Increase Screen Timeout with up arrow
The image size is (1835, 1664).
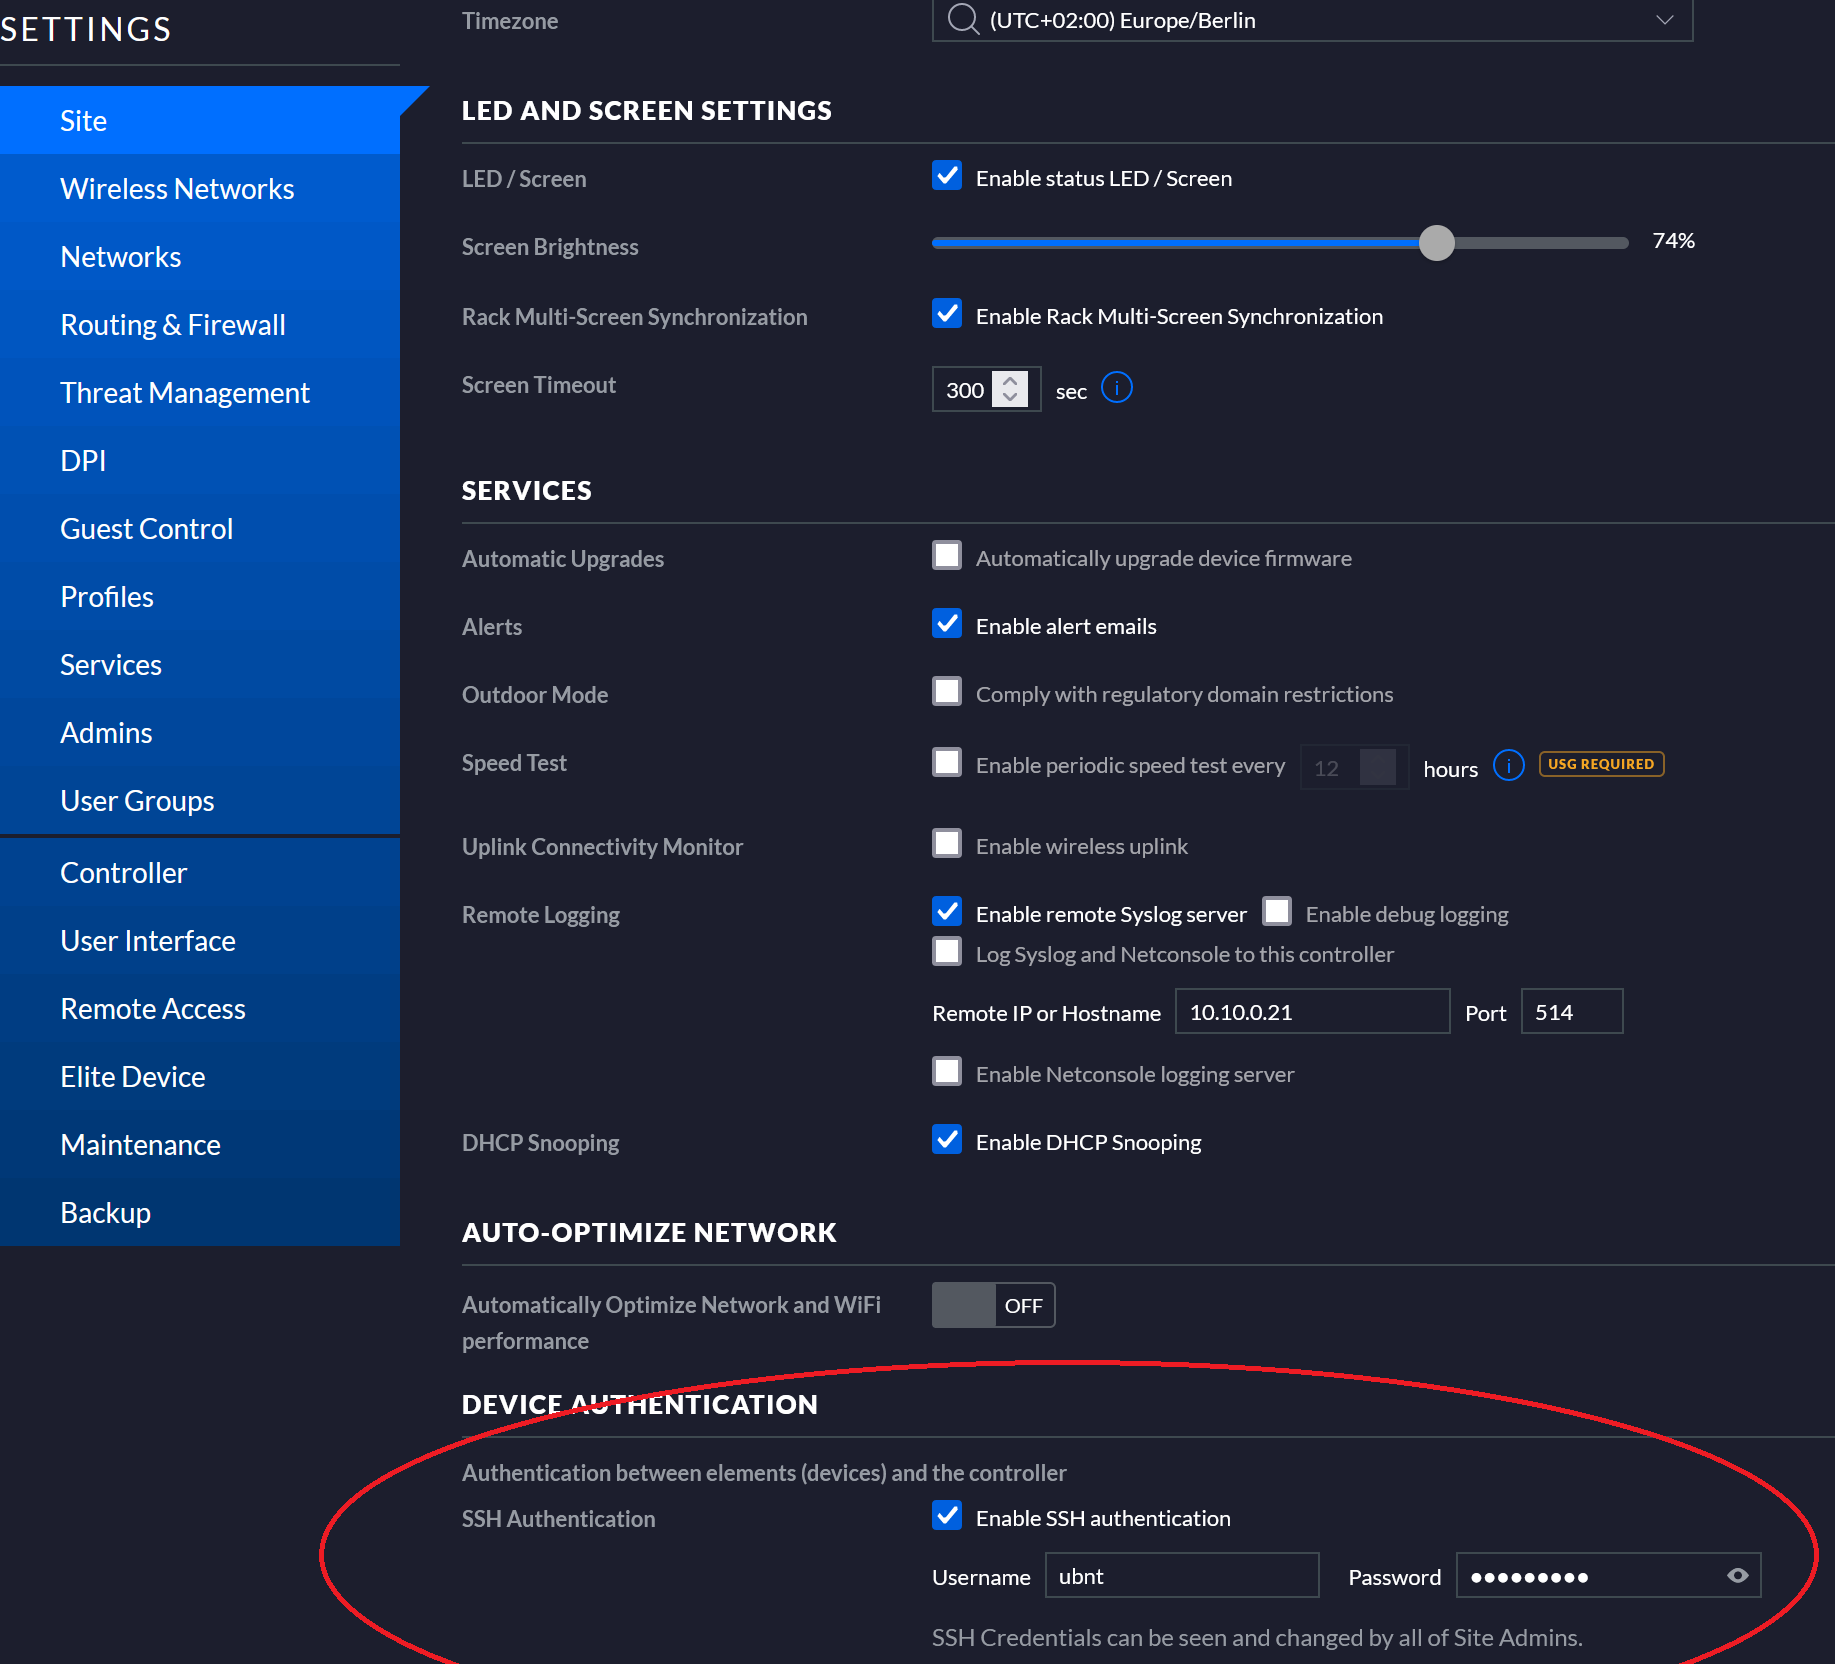(x=1010, y=380)
